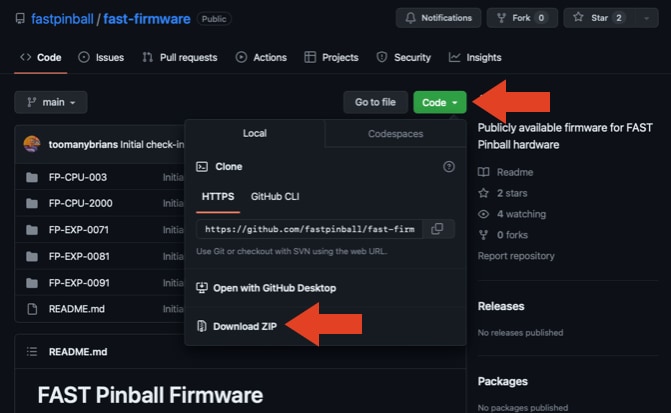This screenshot has width=671, height=413.
Task: Click the eye icon beside 4 watching
Action: point(484,214)
